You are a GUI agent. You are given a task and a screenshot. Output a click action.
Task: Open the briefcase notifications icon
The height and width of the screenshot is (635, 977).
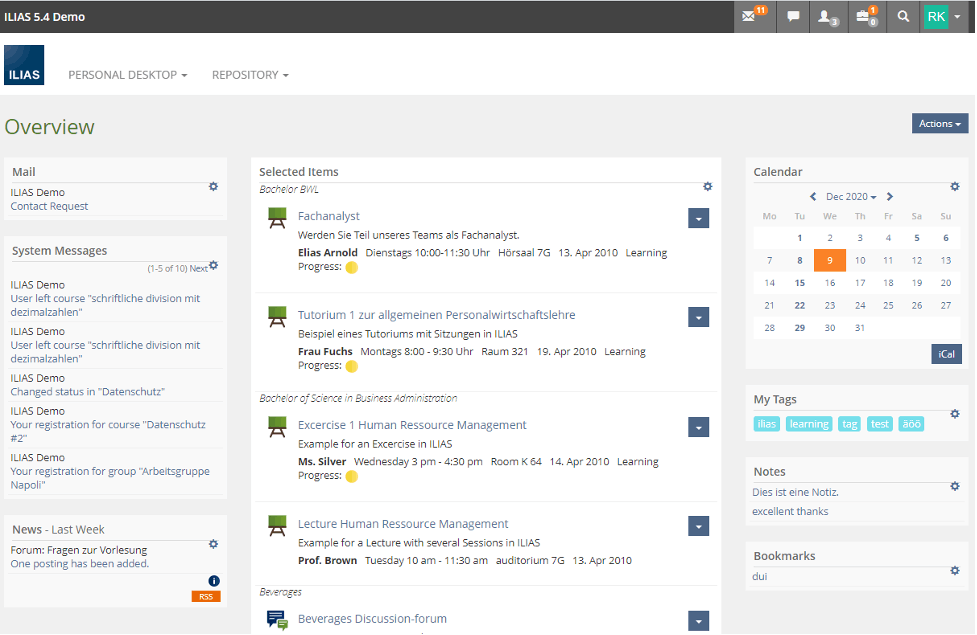[x=866, y=16]
